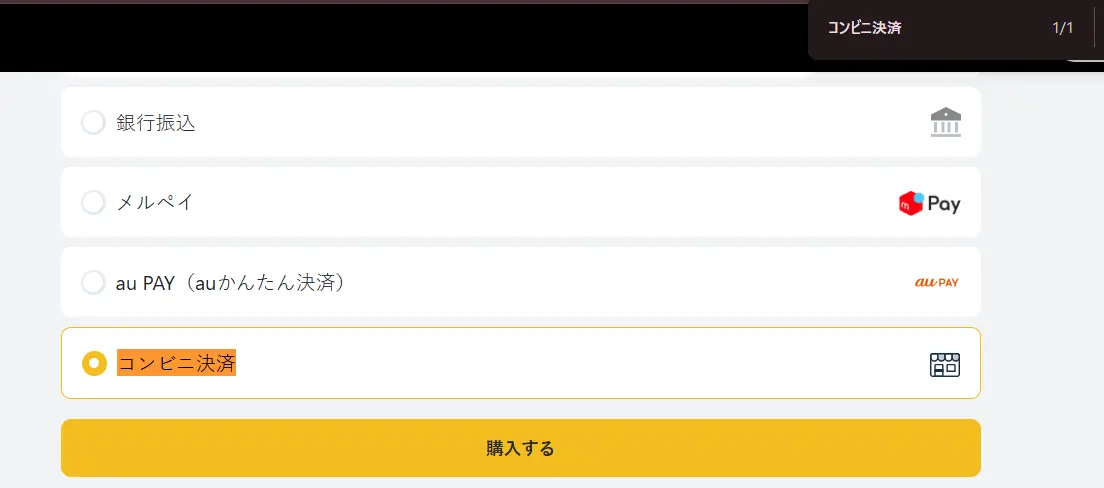Select the メルペイ radio button
The width and height of the screenshot is (1104, 488).
[93, 203]
